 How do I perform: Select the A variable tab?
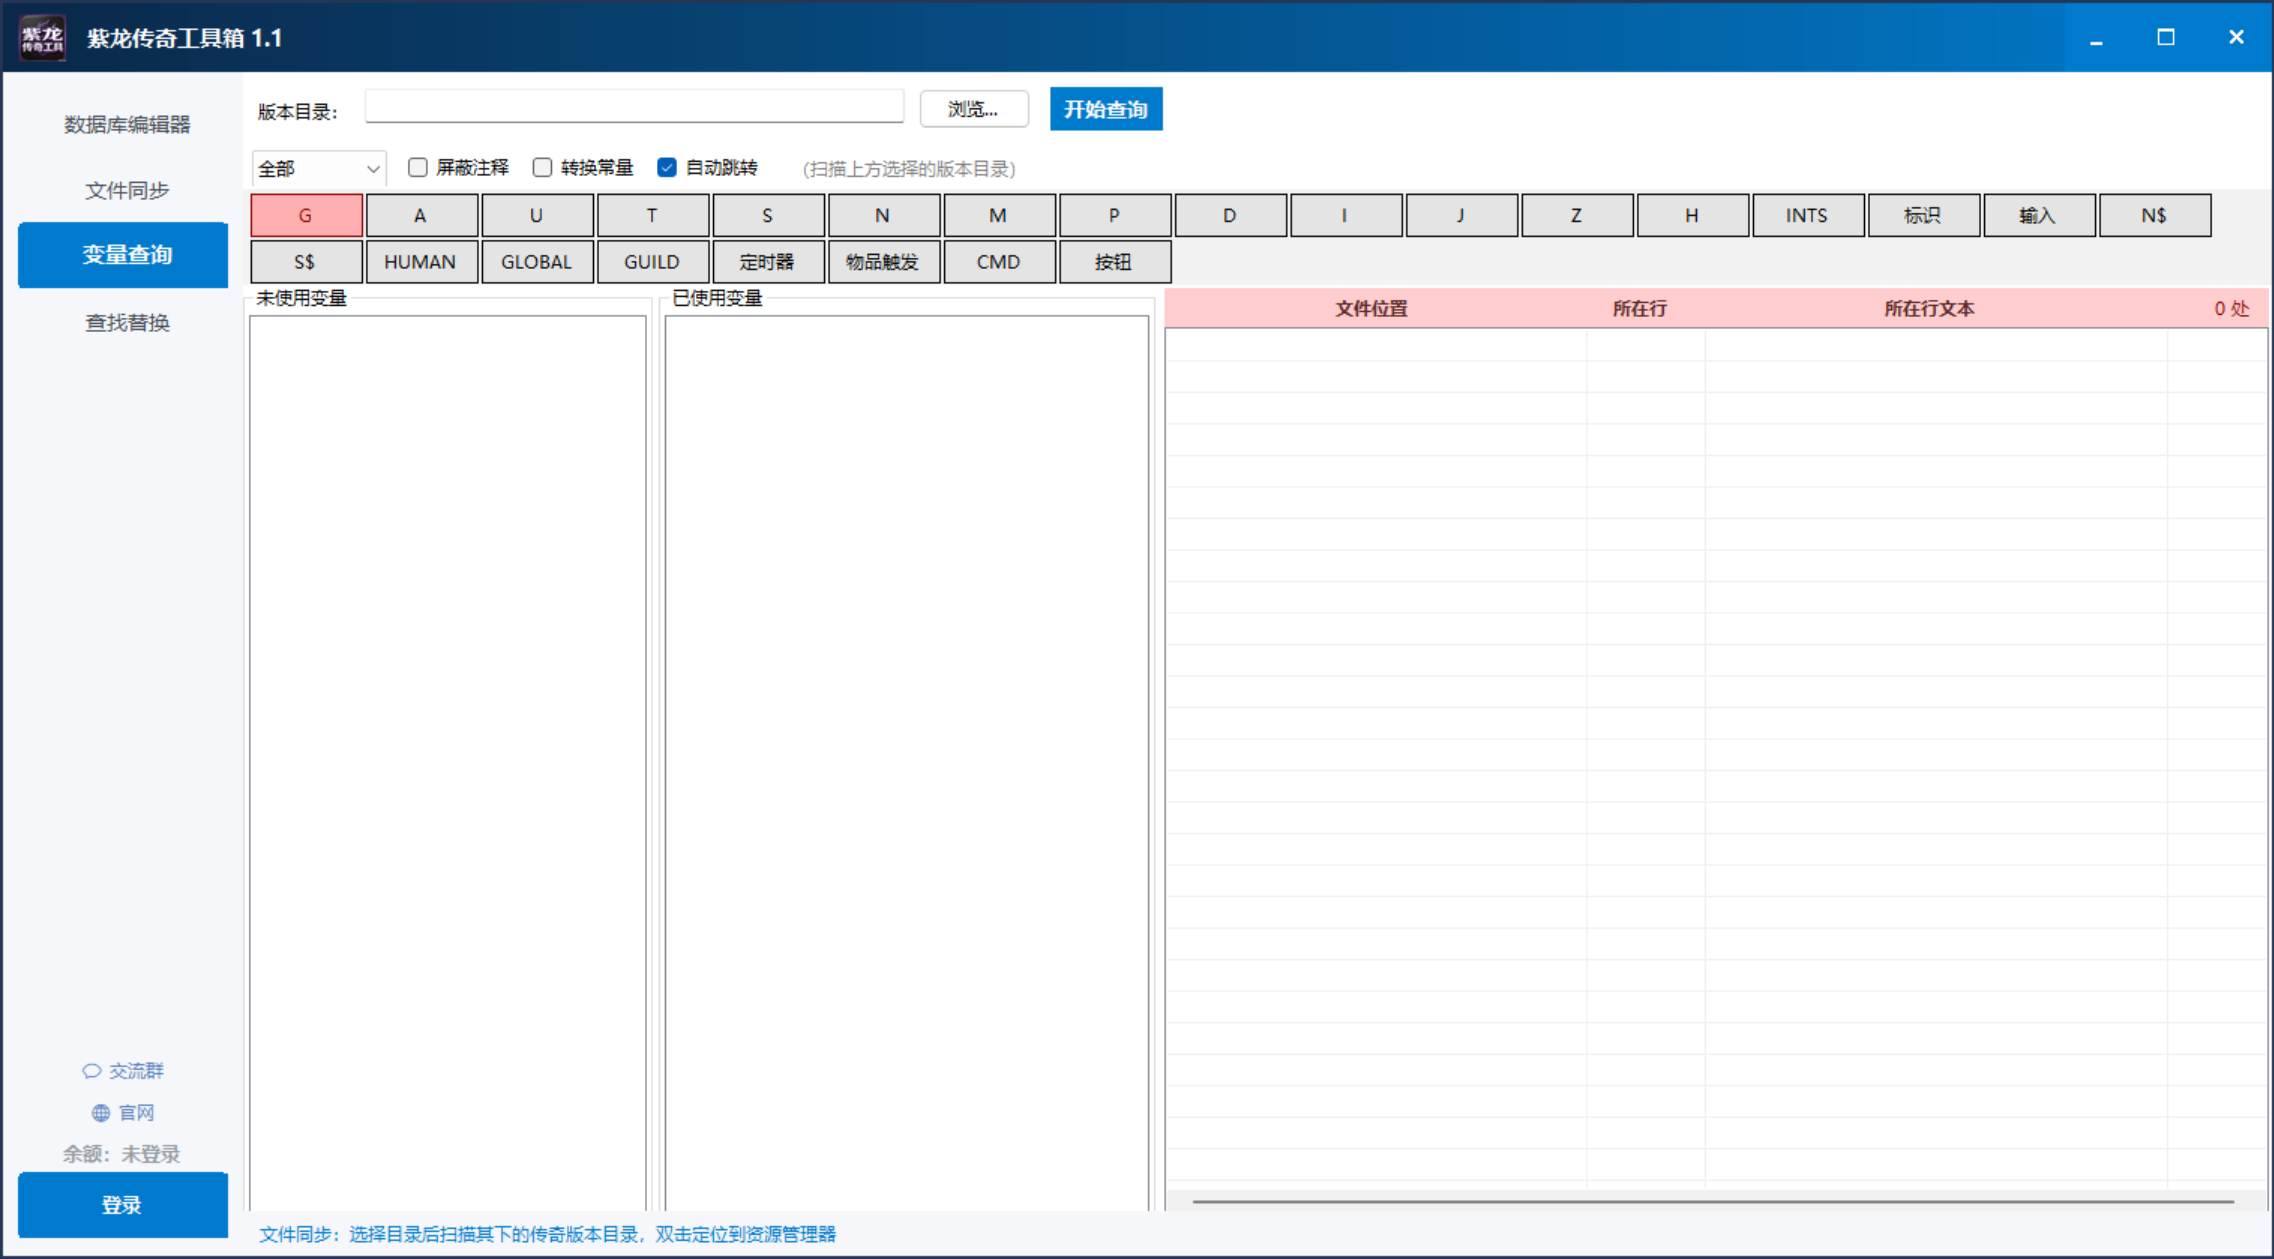pyautogui.click(x=421, y=215)
